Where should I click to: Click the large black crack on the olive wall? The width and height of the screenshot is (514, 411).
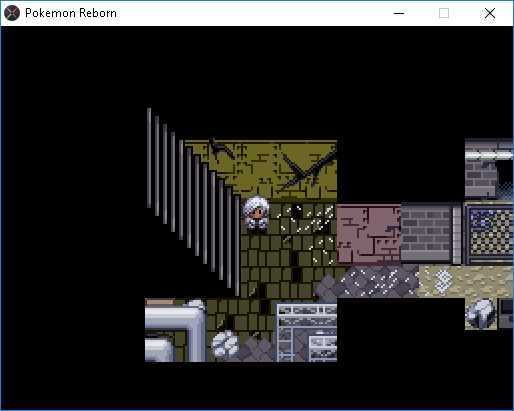[307, 171]
